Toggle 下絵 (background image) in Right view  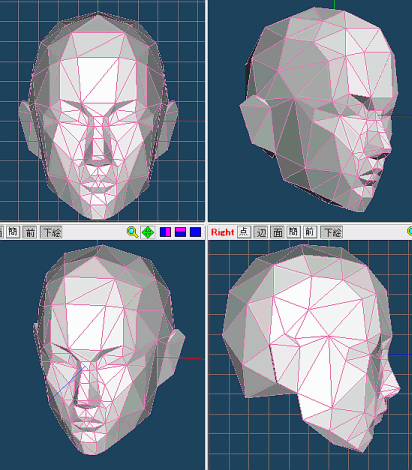click(x=332, y=232)
